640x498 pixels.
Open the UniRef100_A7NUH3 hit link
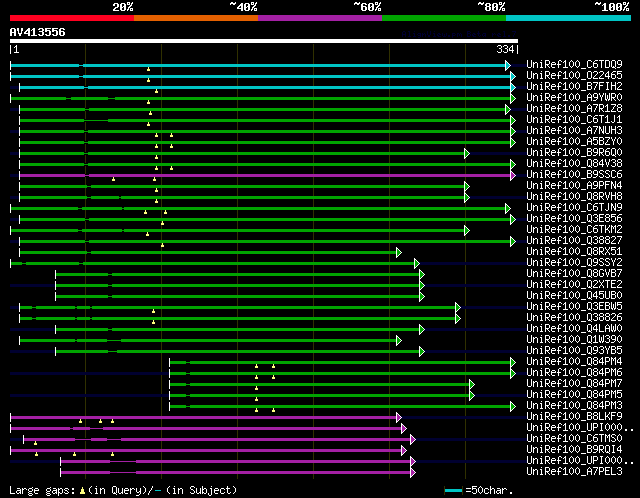pyautogui.click(x=573, y=131)
